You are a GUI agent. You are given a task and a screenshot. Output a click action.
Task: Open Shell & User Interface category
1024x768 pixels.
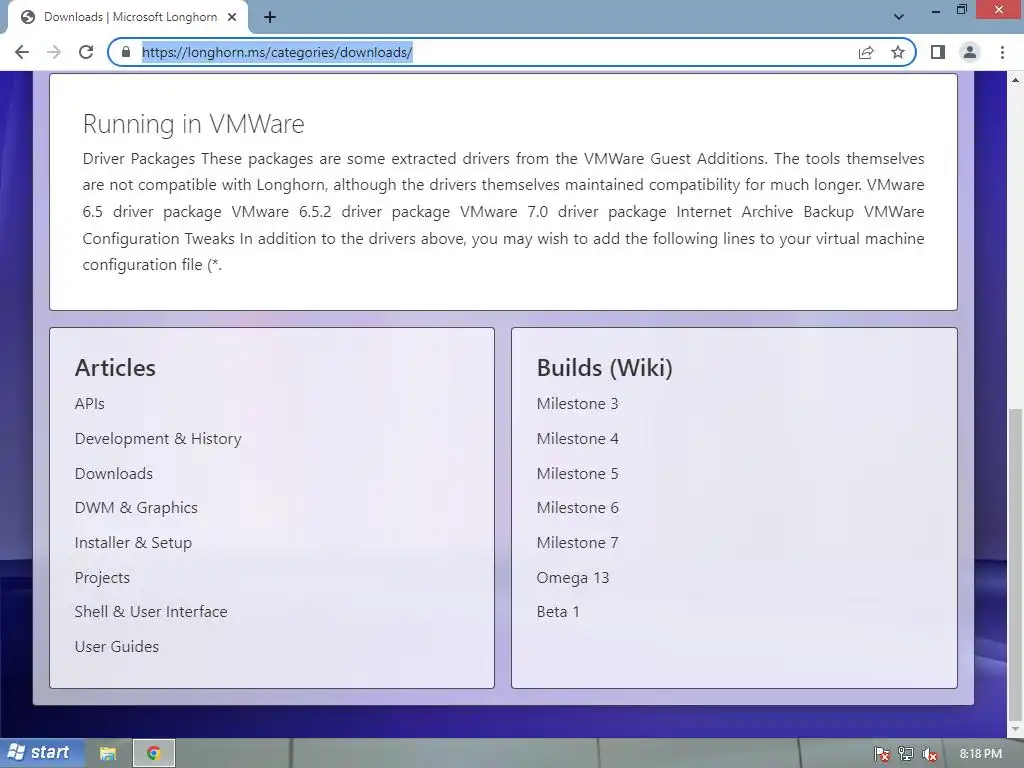click(x=151, y=612)
